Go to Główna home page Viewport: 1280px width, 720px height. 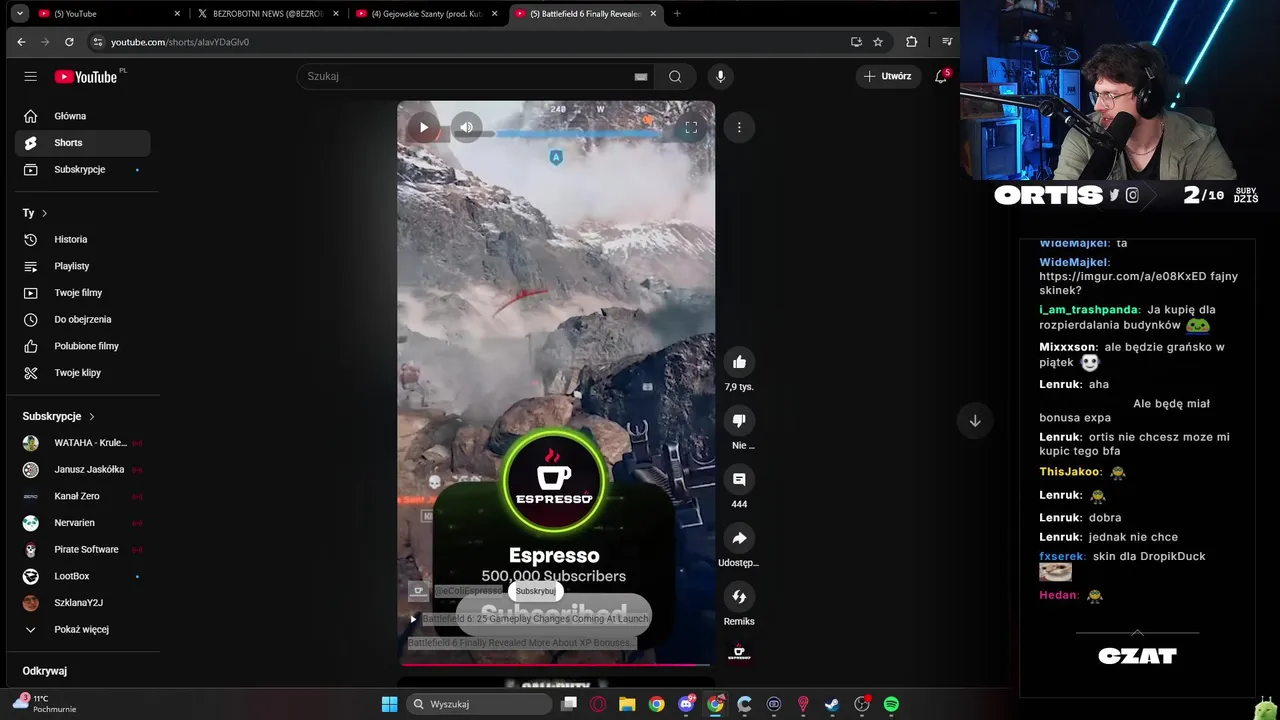click(82, 116)
